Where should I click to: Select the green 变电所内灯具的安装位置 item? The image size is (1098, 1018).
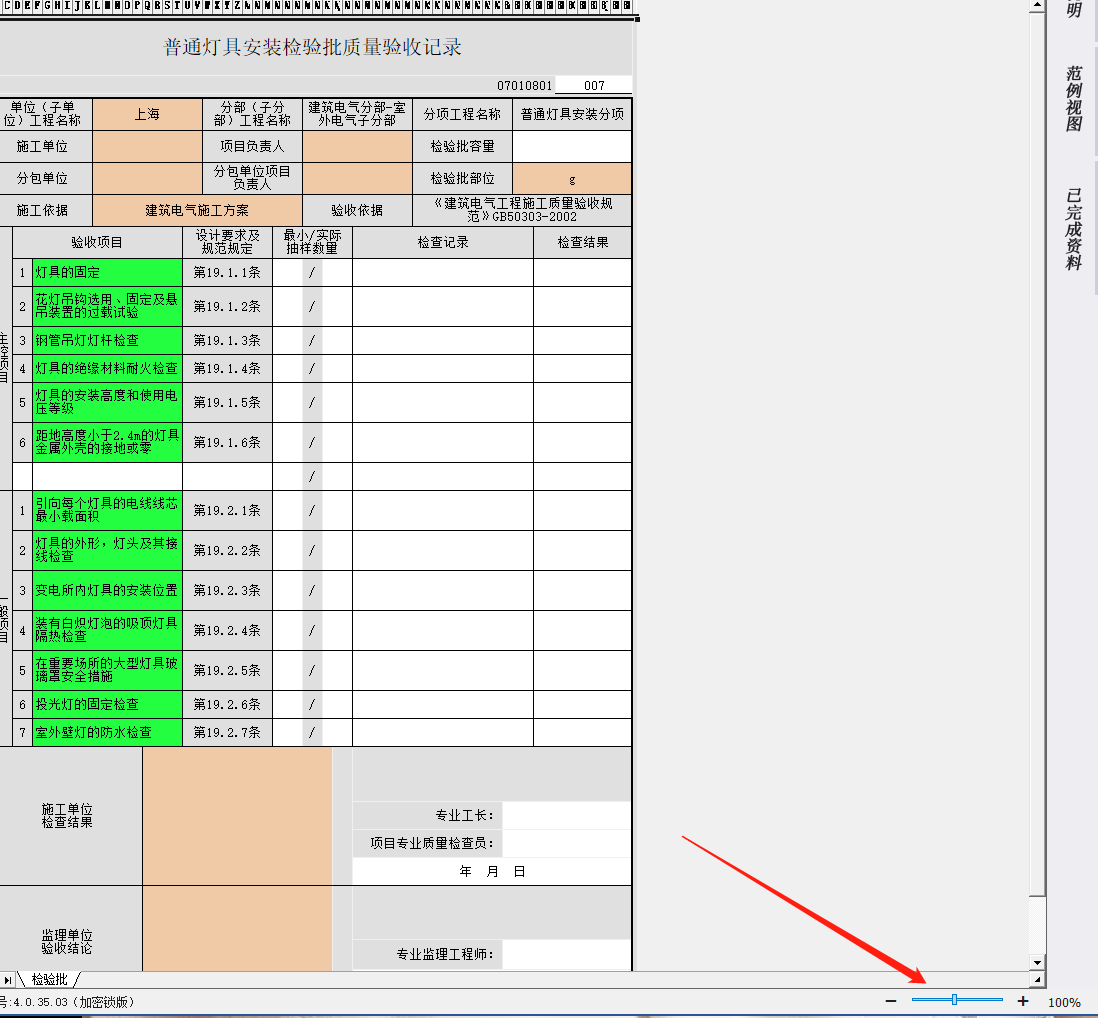(x=107, y=590)
